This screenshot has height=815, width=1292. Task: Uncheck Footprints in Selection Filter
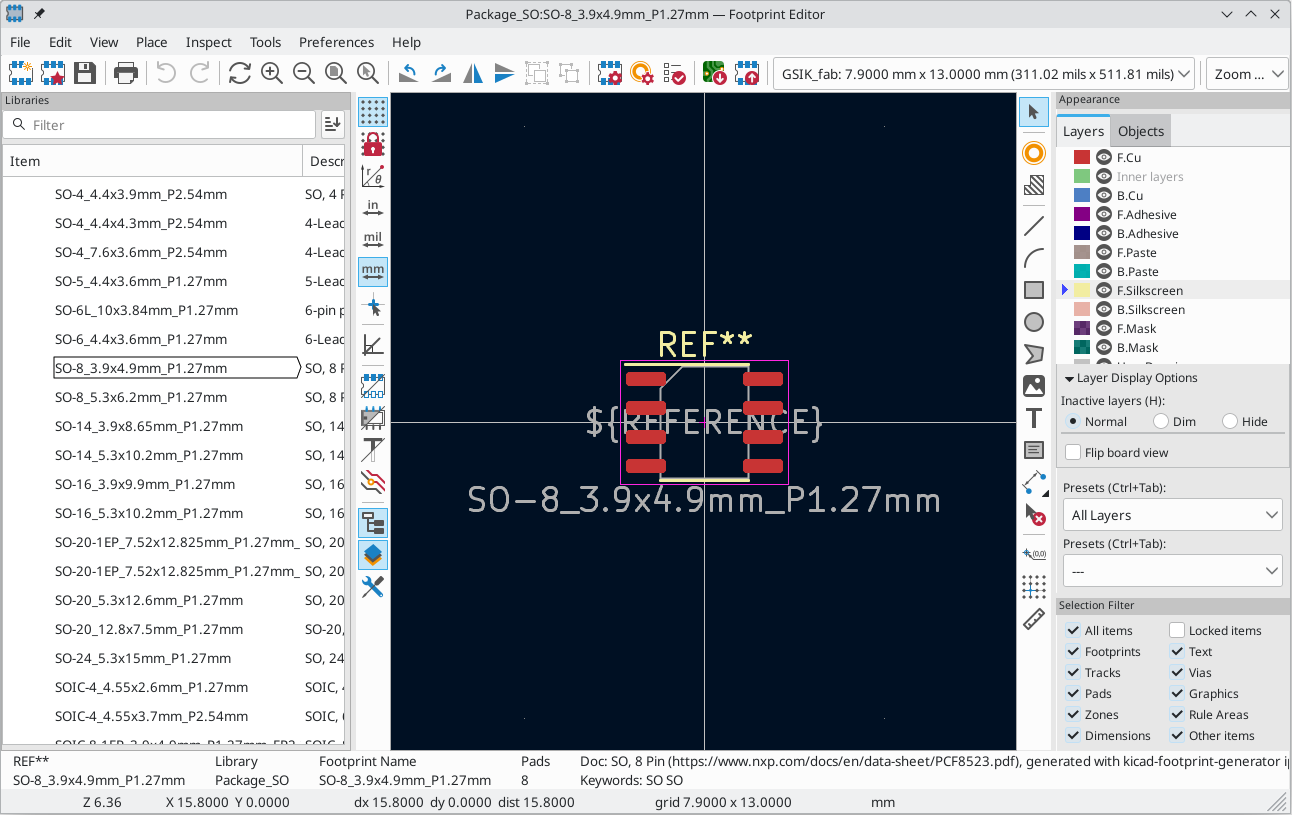click(x=1074, y=652)
